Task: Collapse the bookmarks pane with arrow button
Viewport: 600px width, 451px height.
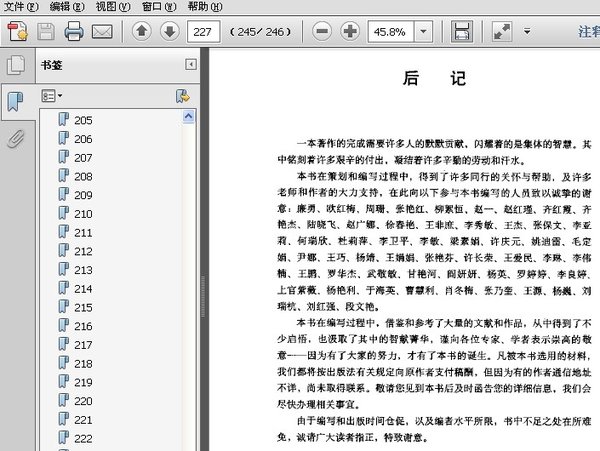Action: (x=191, y=66)
